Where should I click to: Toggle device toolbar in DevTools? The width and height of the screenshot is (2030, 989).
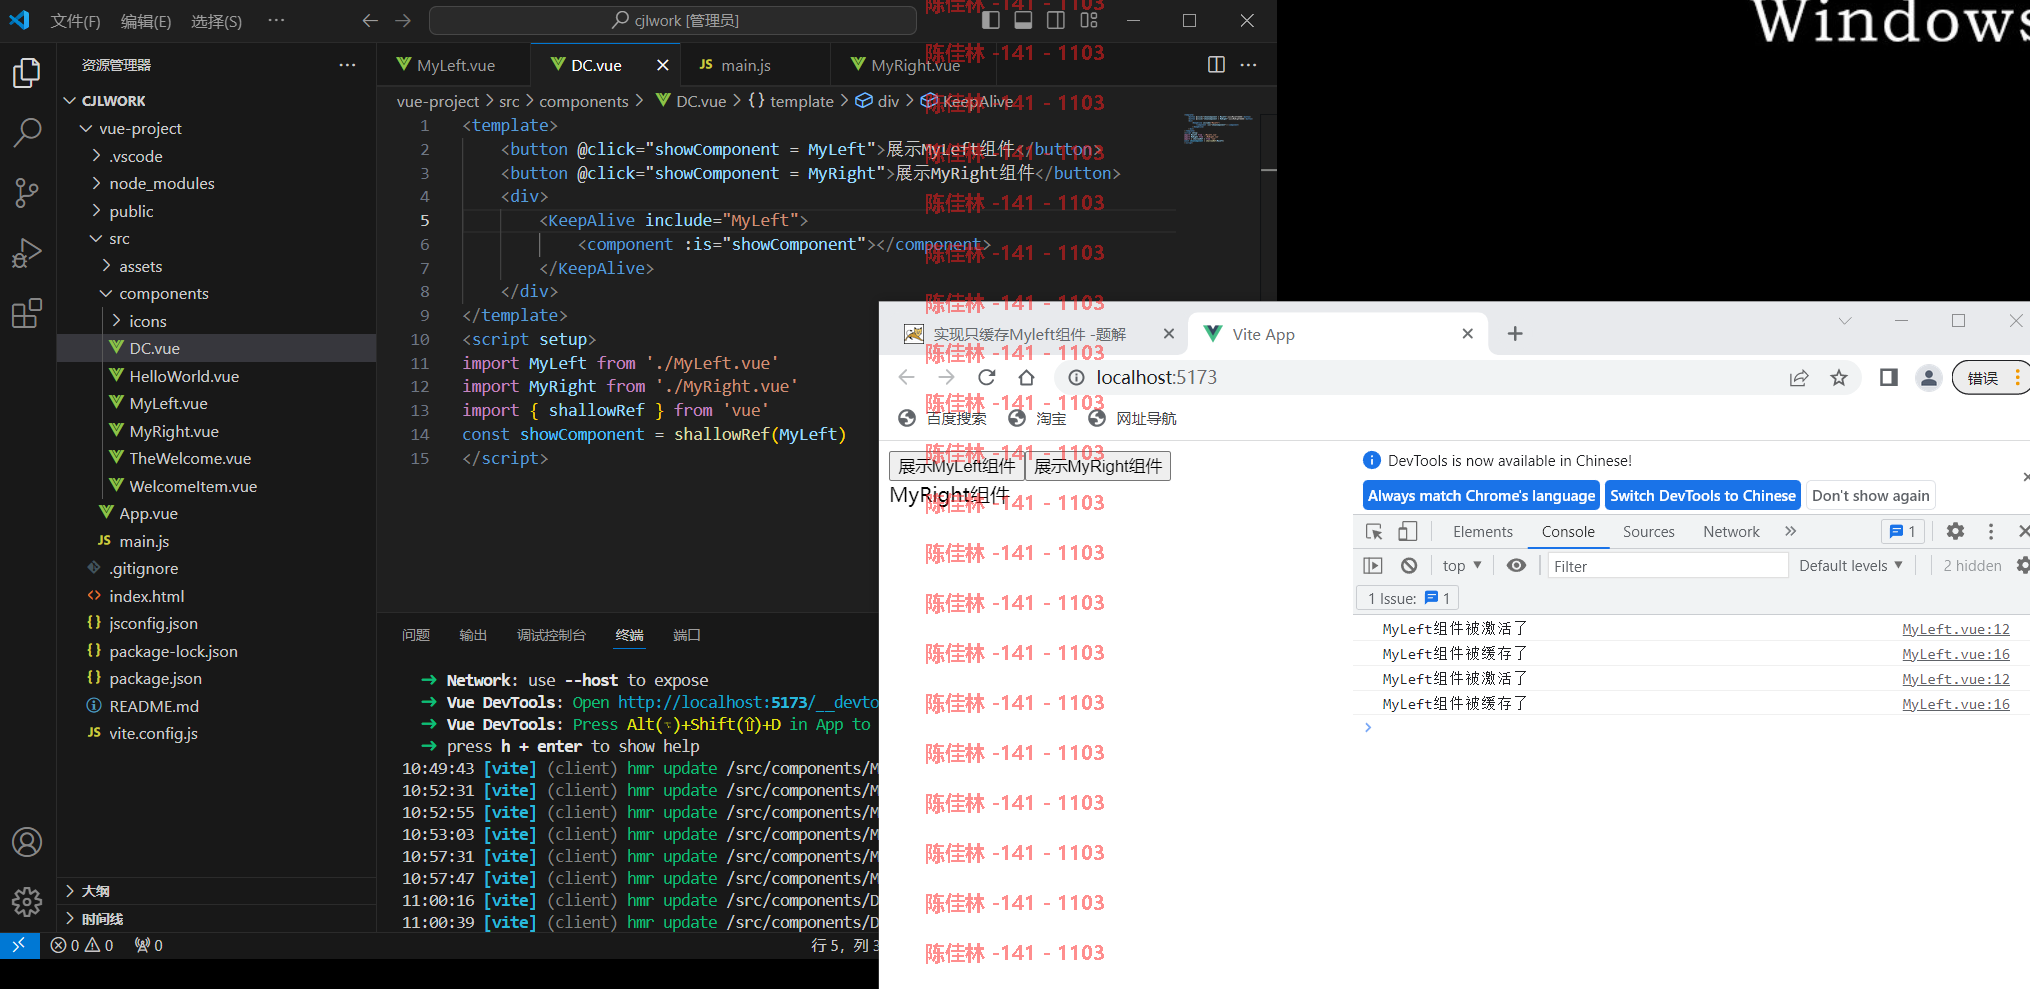tap(1408, 532)
